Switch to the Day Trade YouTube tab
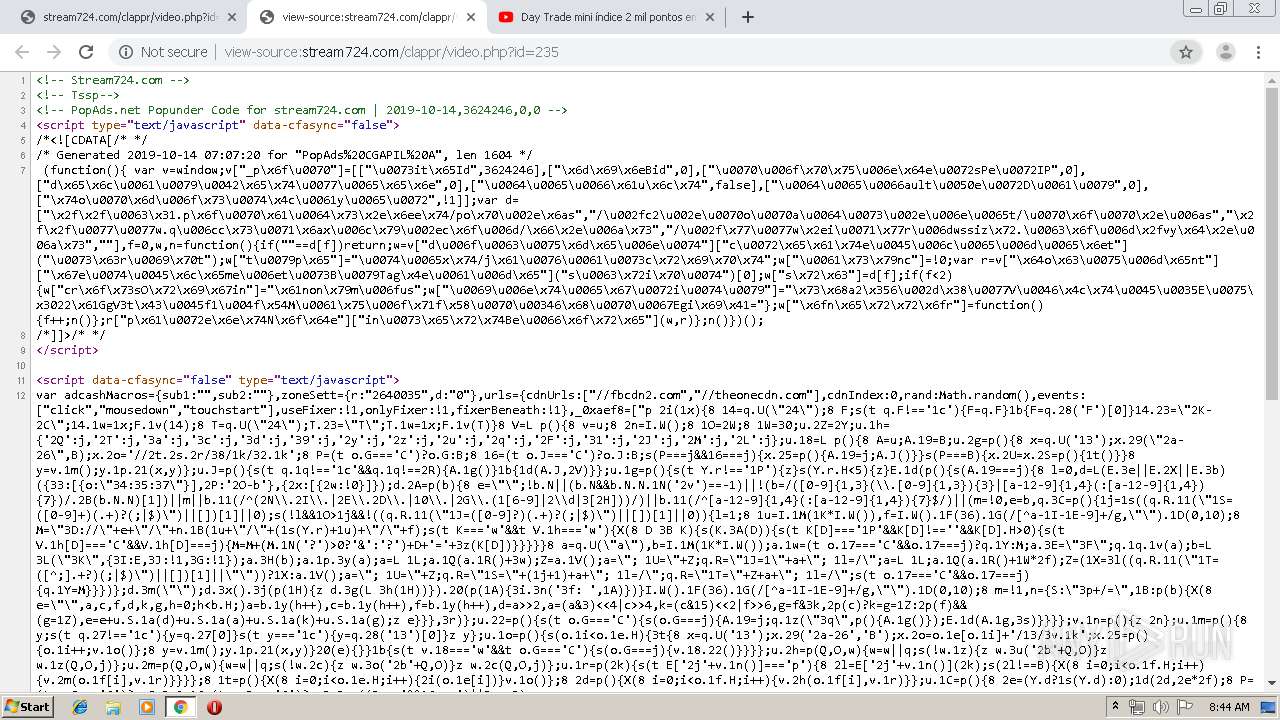The height and width of the screenshot is (720, 1280). (x=606, y=17)
